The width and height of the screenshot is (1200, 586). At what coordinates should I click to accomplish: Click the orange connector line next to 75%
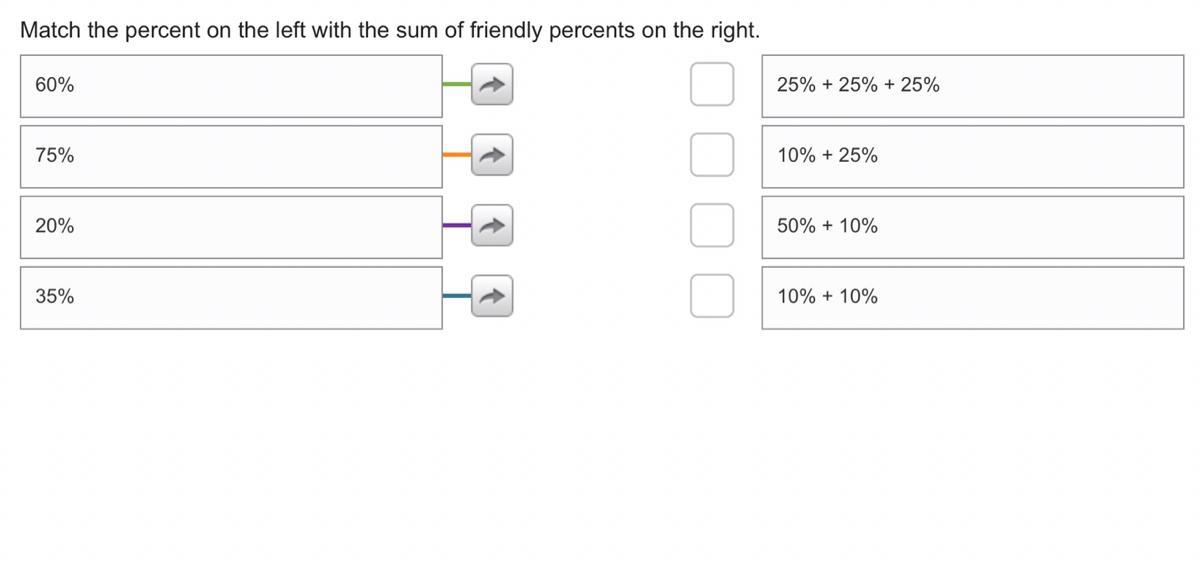[457, 155]
